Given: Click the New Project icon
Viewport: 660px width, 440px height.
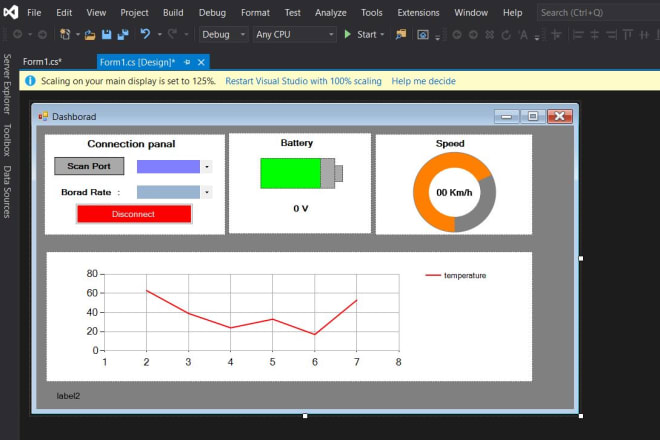Looking at the screenshot, I should tap(66, 34).
